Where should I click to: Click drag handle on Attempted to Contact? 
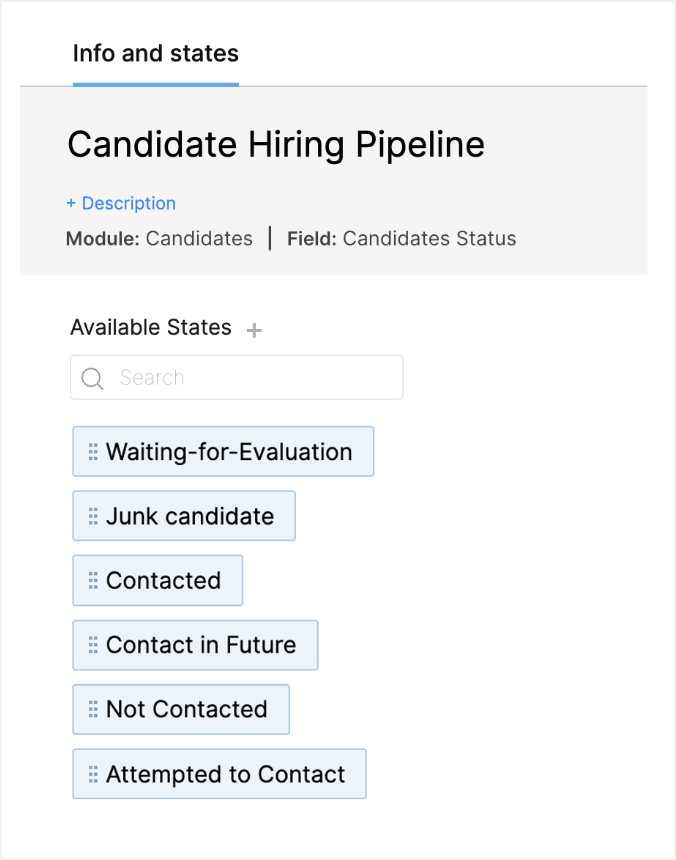(x=93, y=774)
